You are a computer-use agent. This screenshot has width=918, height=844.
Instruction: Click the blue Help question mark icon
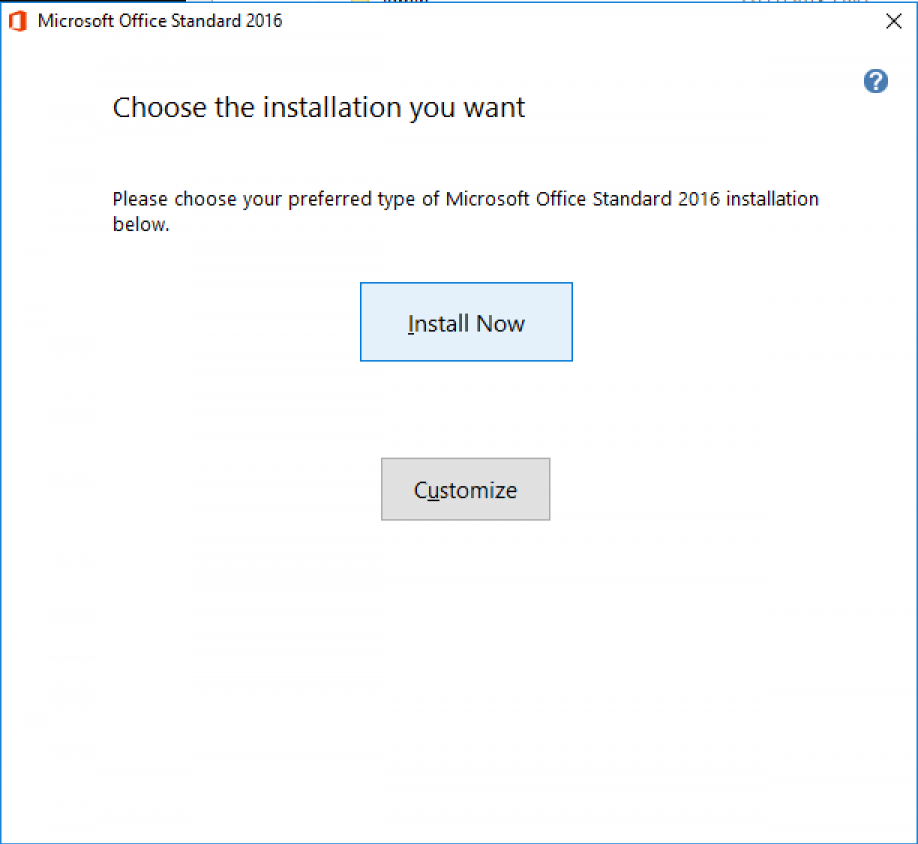pyautogui.click(x=875, y=82)
